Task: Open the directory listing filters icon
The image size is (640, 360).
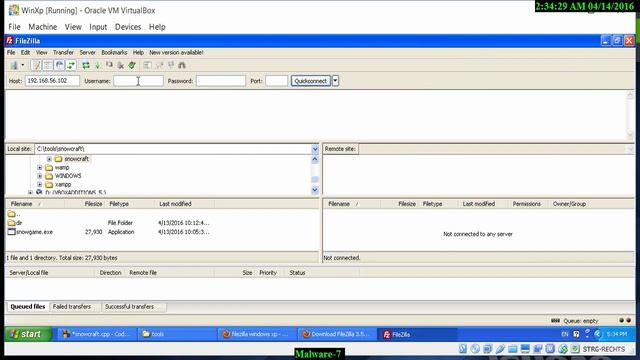Action: (x=147, y=65)
